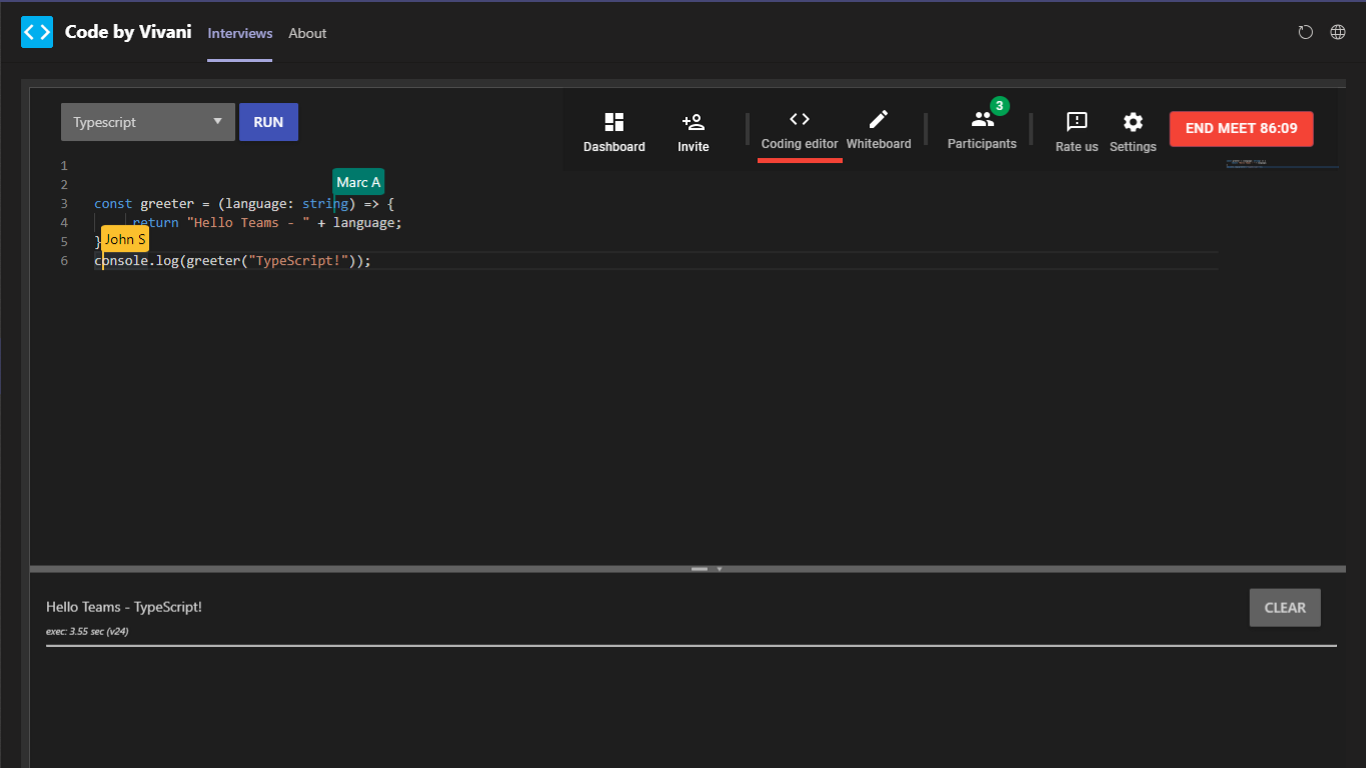Viewport: 1366px width, 768px height.
Task: Switch to the Interviews tab
Action: [x=240, y=33]
